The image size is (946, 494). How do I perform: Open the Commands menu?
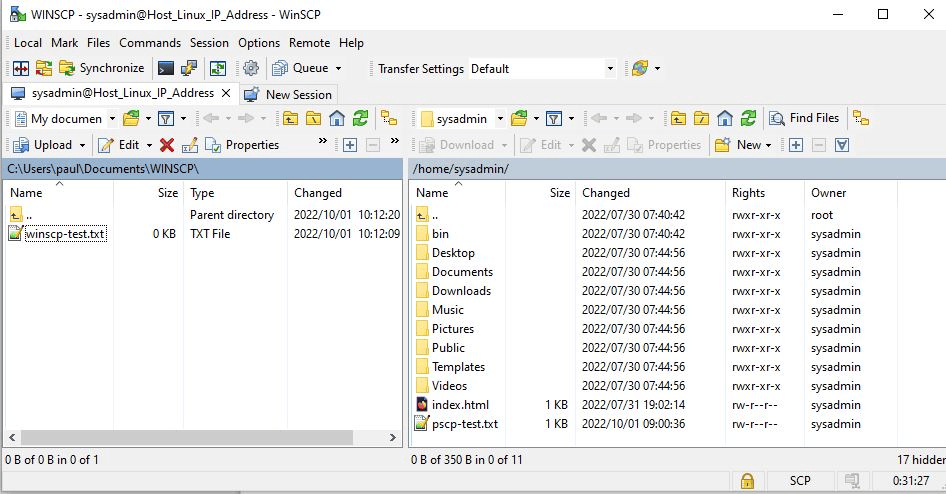[x=150, y=43]
